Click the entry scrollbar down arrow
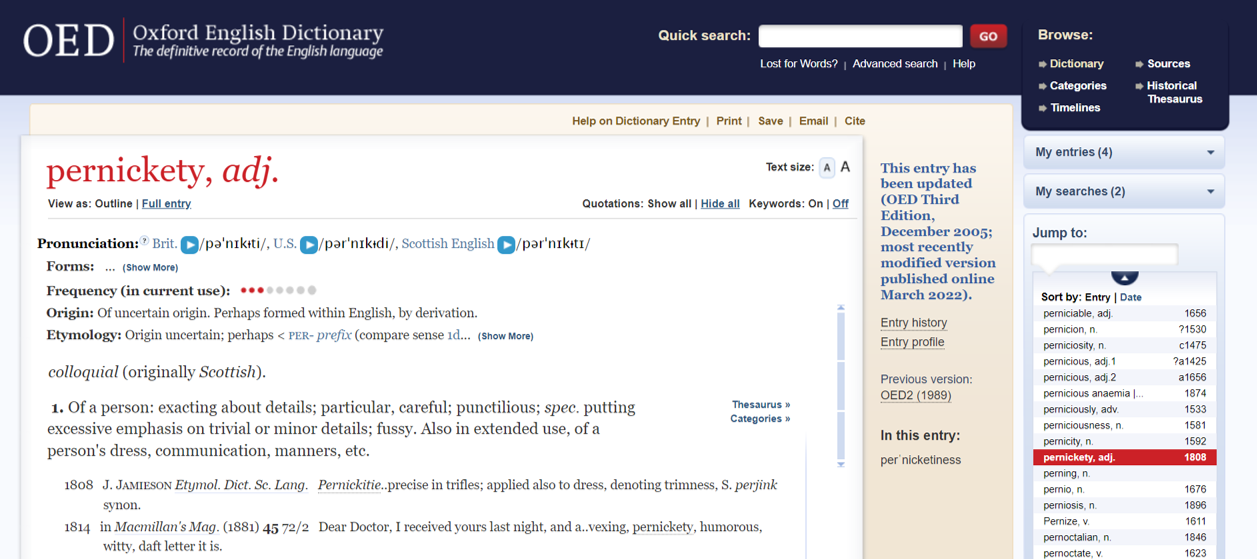Viewport: 1257px width, 559px height. point(841,464)
